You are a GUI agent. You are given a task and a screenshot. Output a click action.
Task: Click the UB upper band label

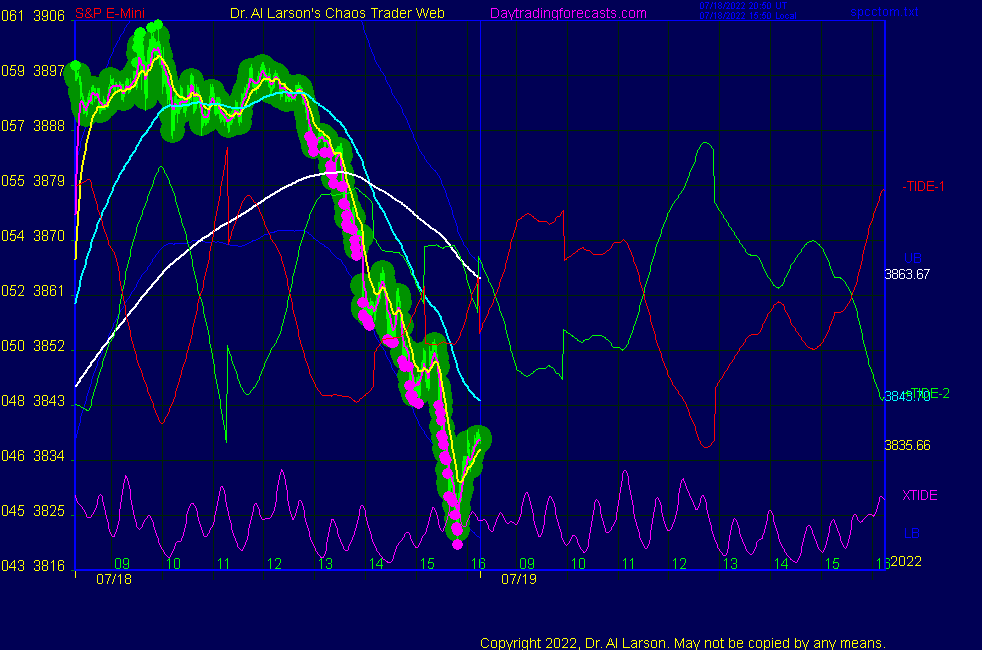(x=912, y=258)
